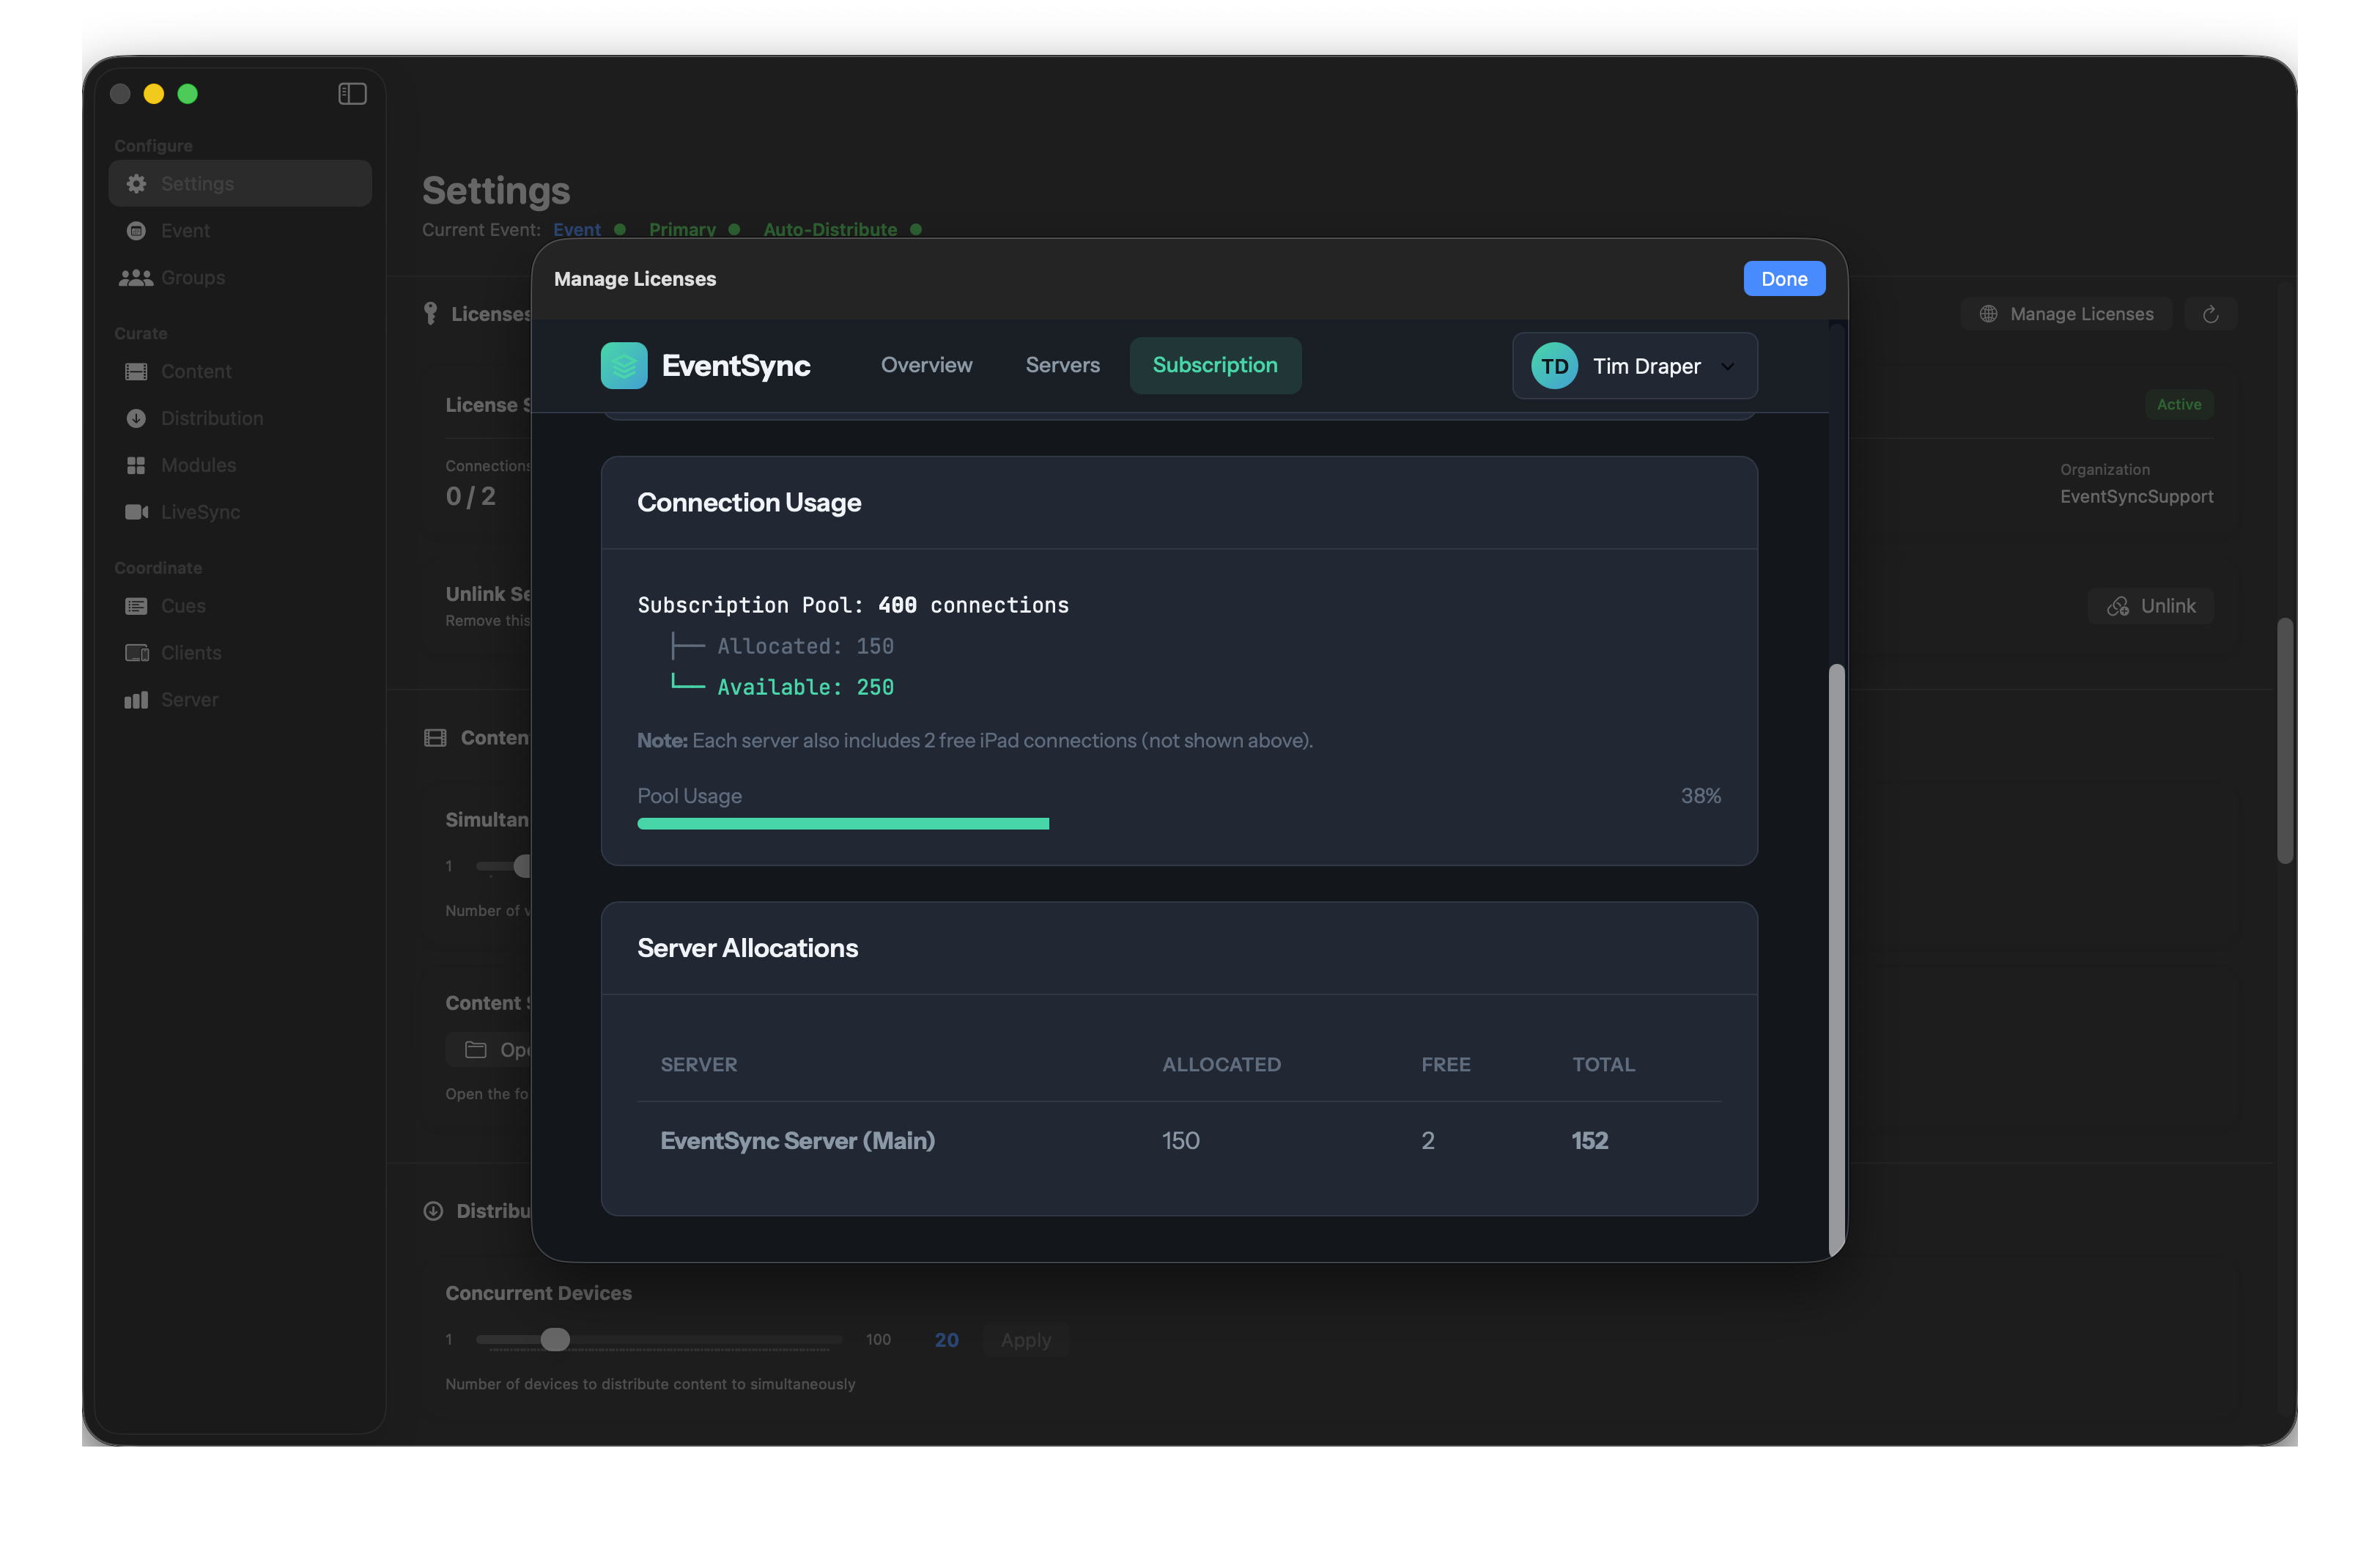
Task: Click the Subscription Pool 400 connections text
Action: click(x=853, y=605)
